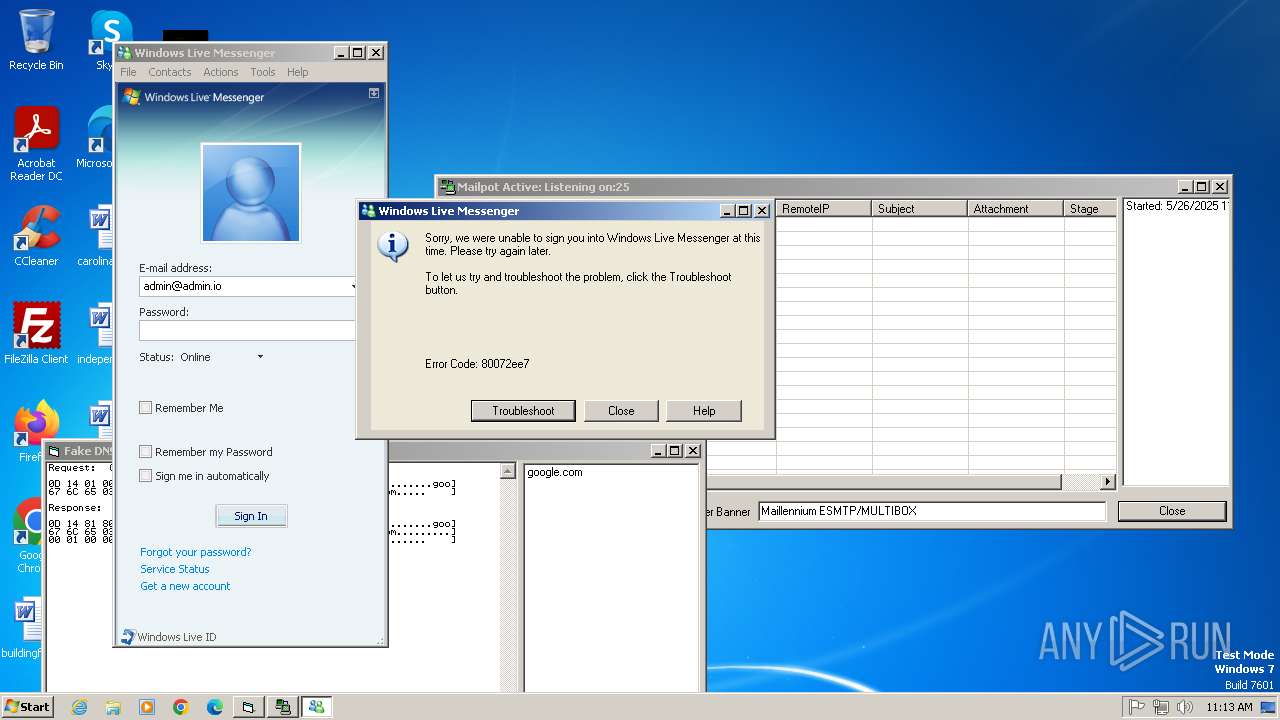Screen dimensions: 1280x720
Task: Click the Subject column header in Mailpot
Action: (x=920, y=209)
